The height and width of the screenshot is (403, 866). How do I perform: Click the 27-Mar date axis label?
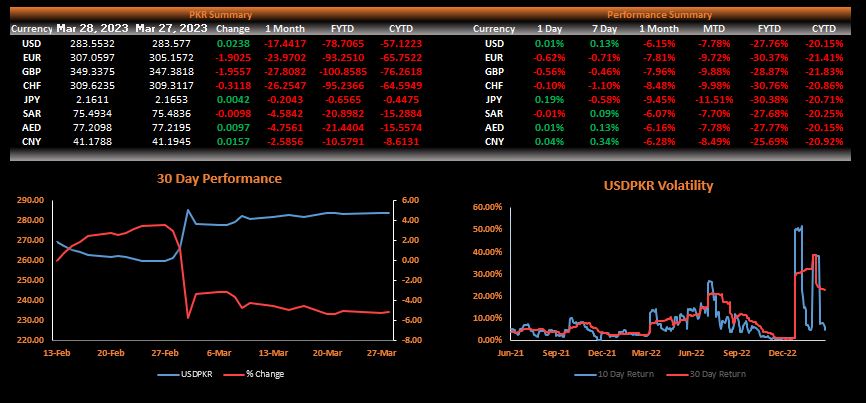pyautogui.click(x=381, y=354)
